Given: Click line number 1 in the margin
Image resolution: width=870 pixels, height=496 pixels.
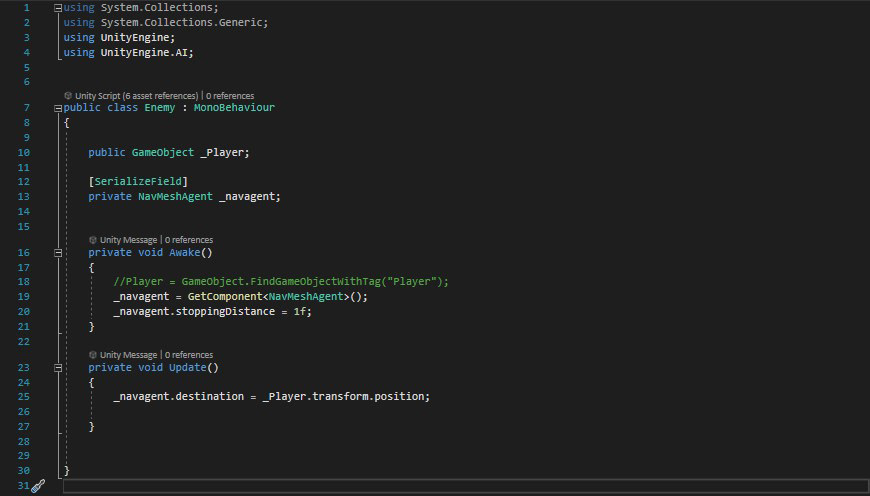Looking at the screenshot, I should point(26,8).
